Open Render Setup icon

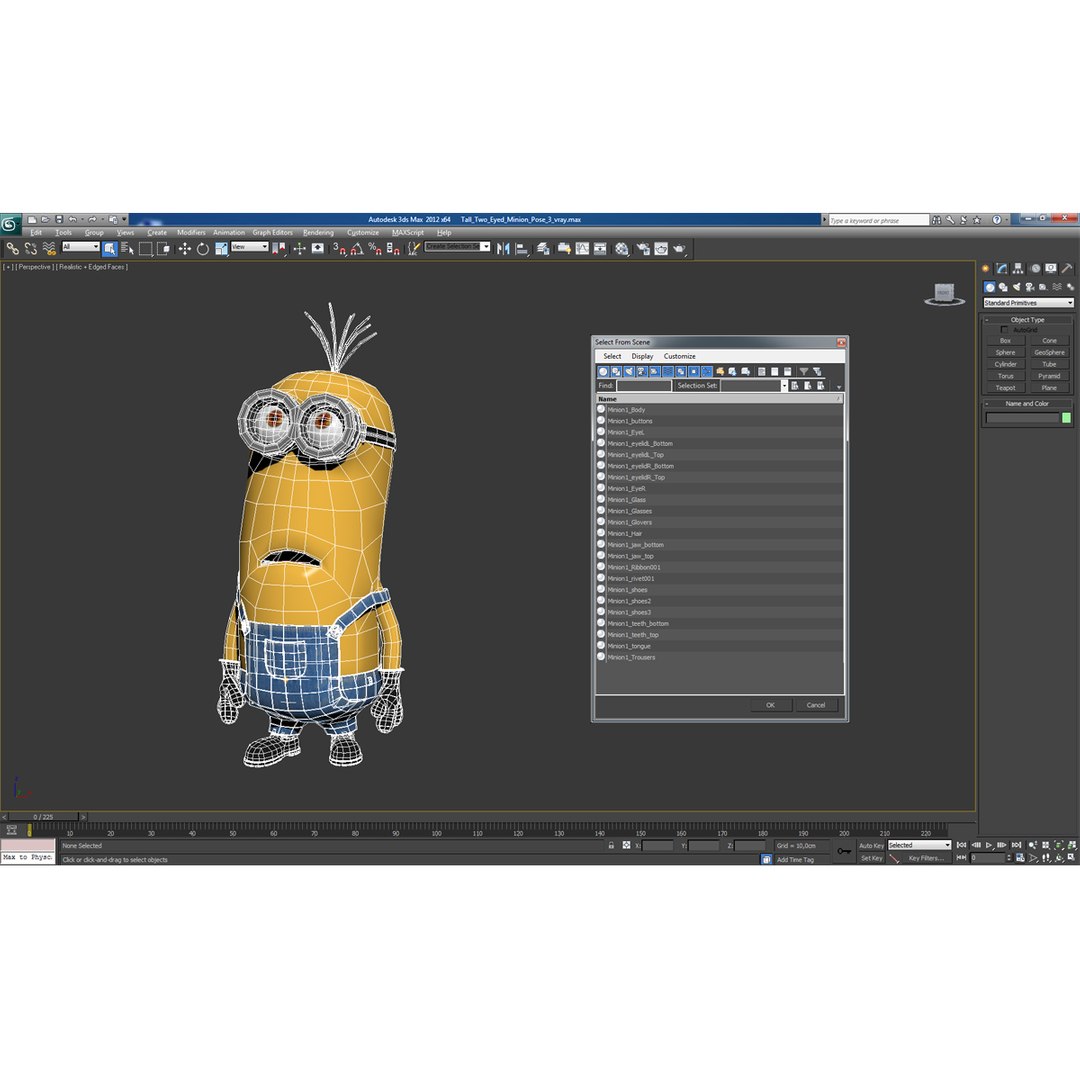tap(643, 249)
